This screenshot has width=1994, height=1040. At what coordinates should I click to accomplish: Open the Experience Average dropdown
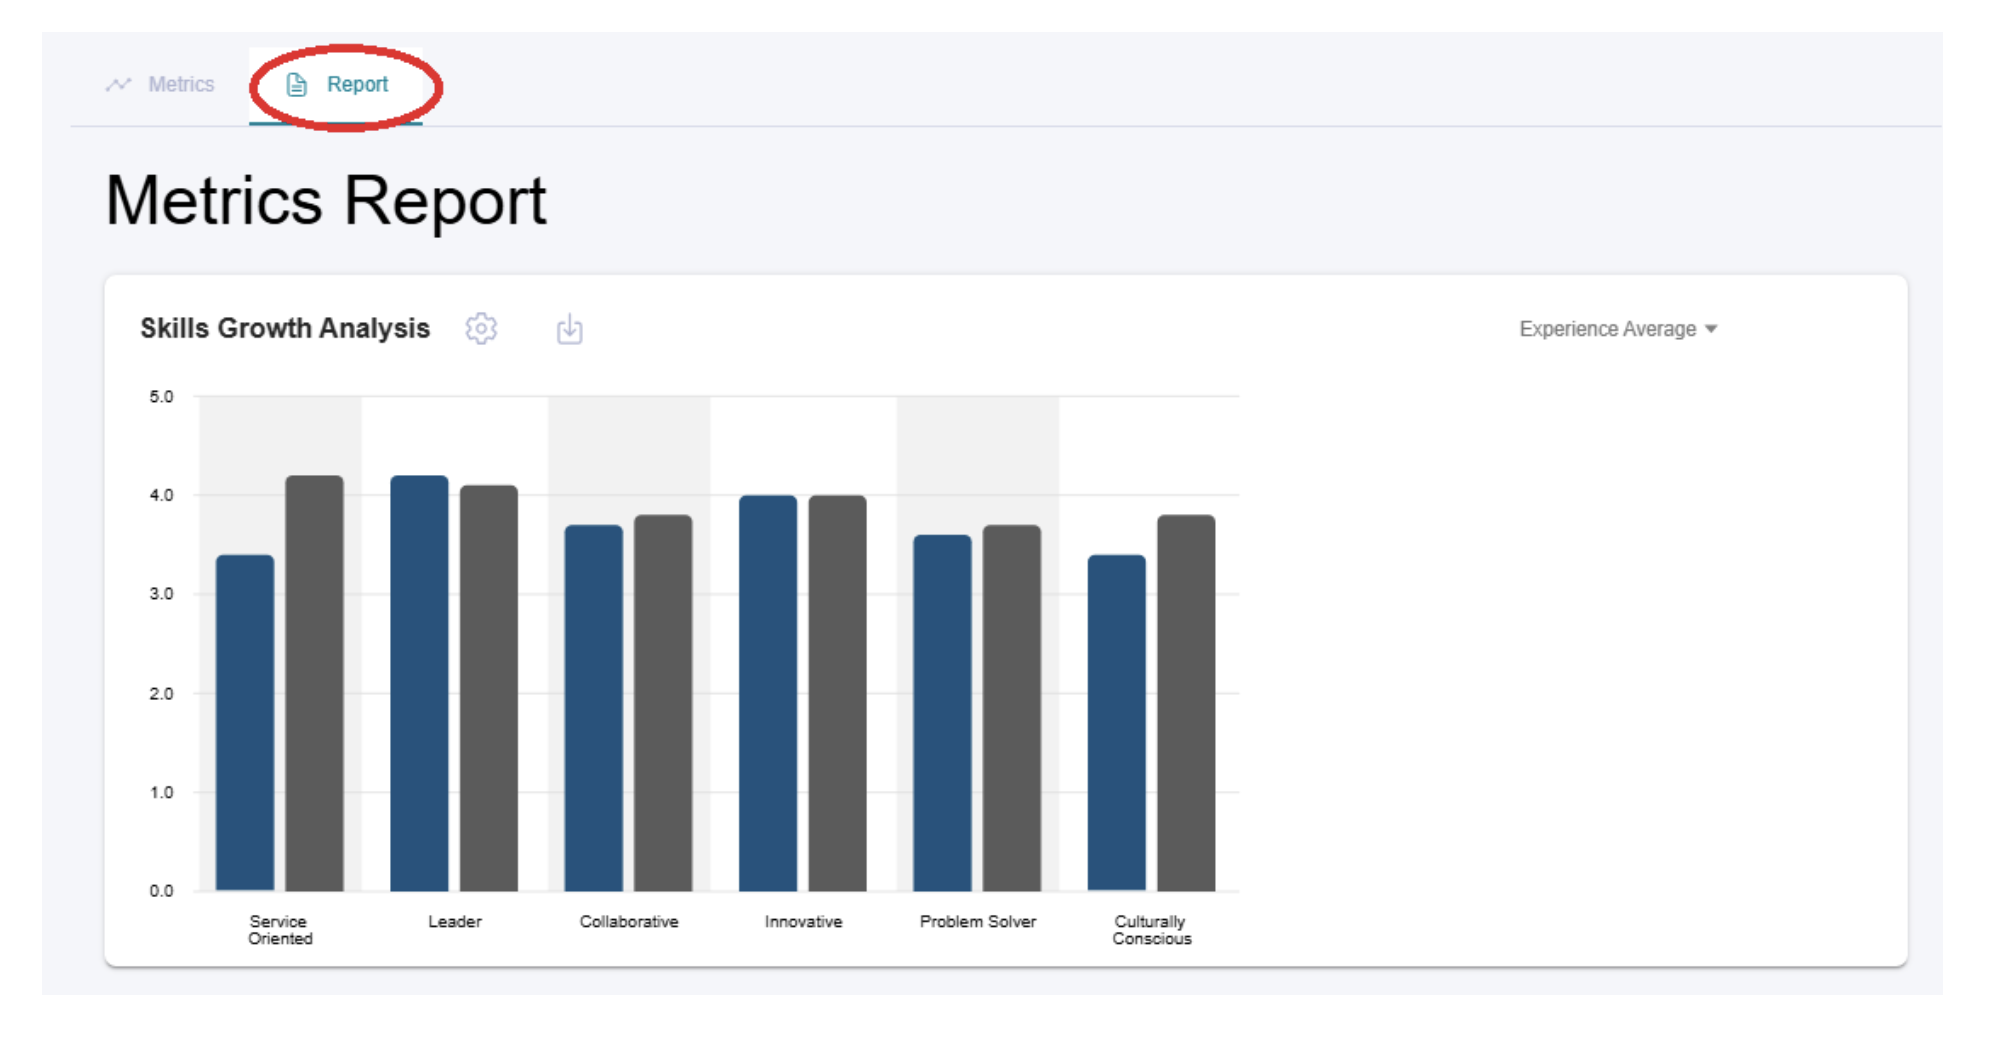point(1607,329)
